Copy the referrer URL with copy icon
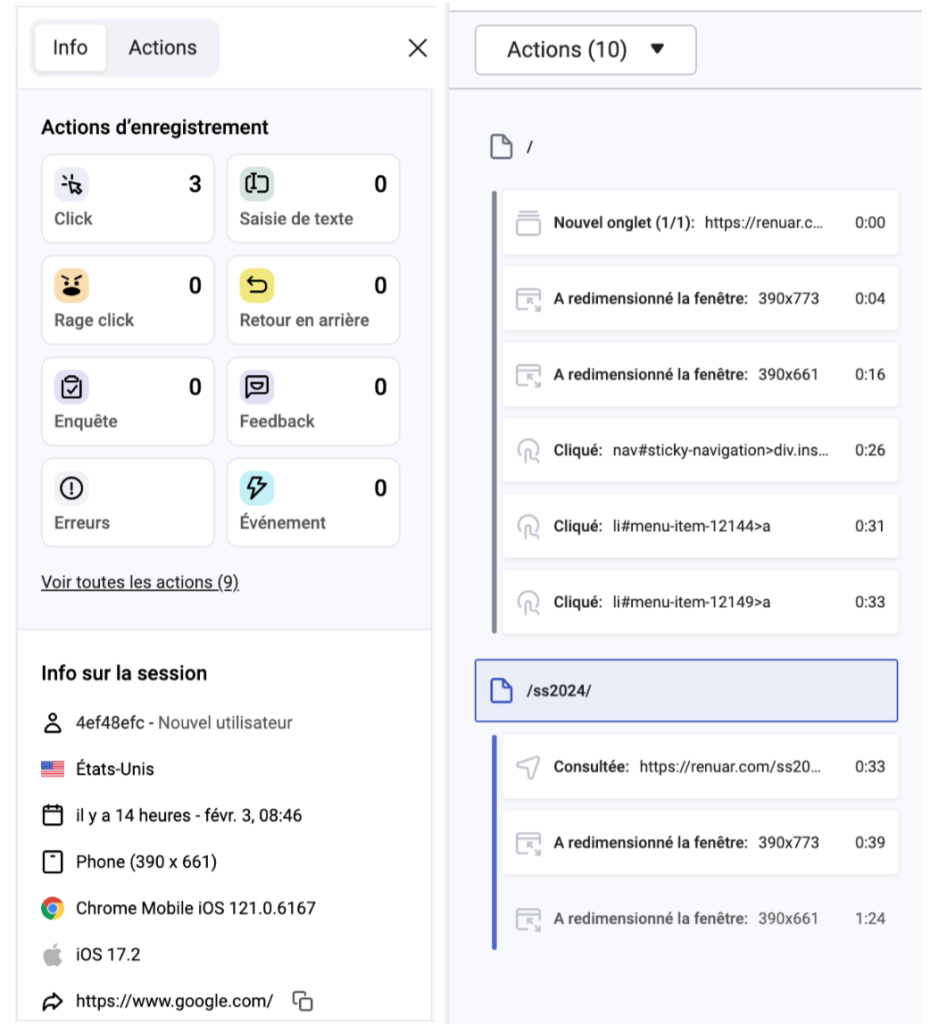Viewport: 939px width, 1024px height. [302, 1001]
